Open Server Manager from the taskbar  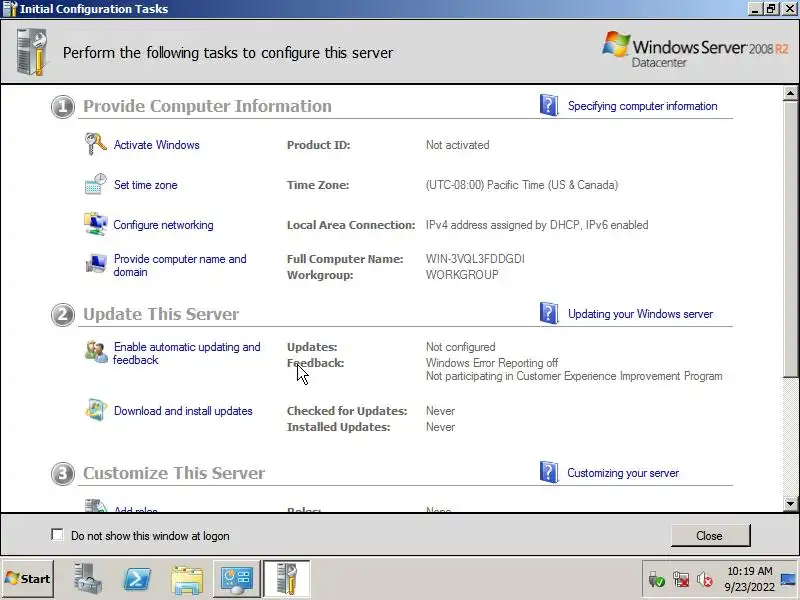tap(87, 579)
